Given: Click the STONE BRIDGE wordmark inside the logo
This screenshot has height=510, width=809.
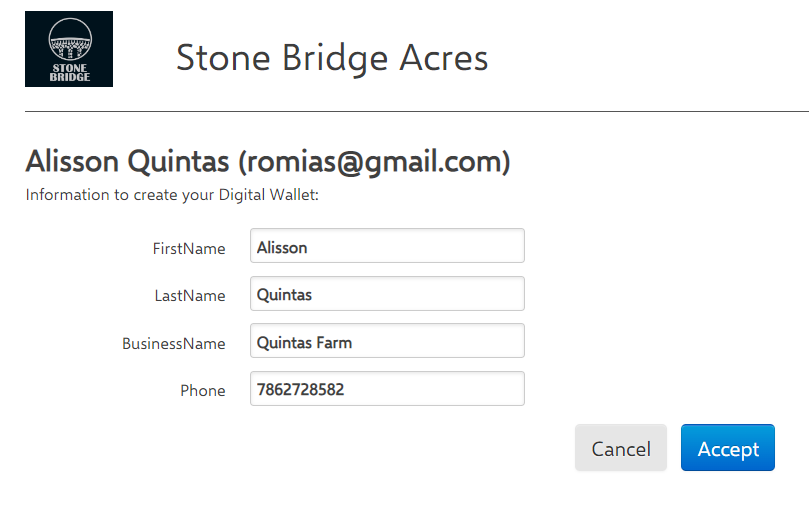Looking at the screenshot, I should tap(70, 72).
